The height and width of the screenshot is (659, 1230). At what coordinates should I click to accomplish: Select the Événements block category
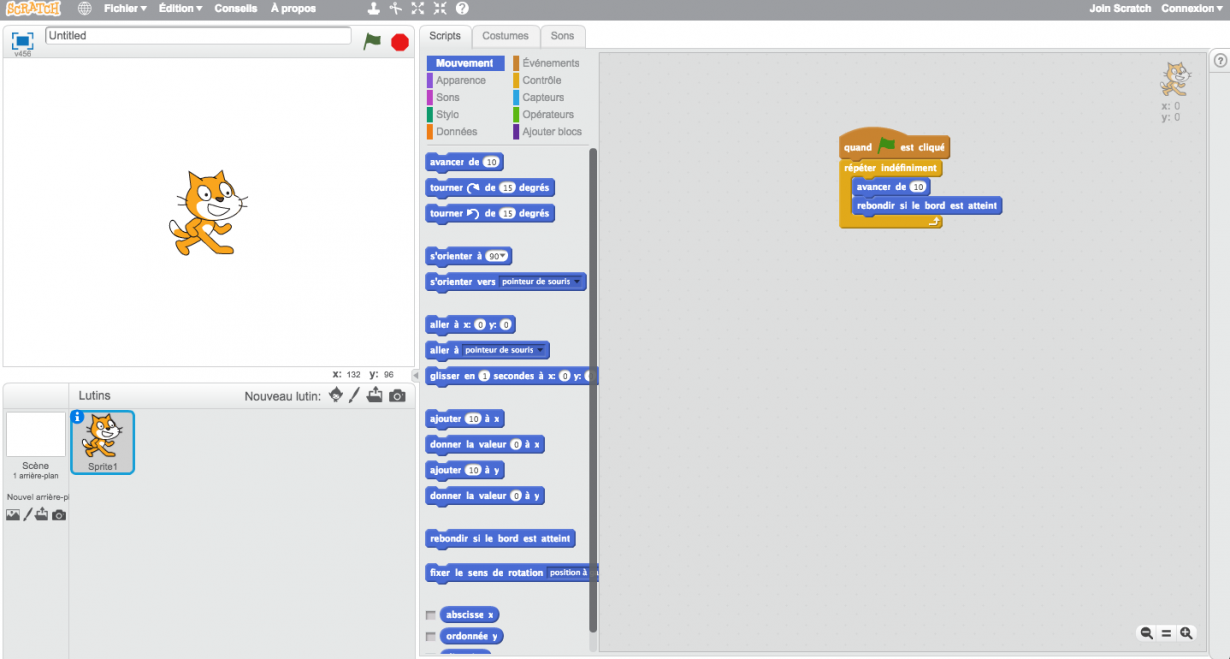(550, 63)
